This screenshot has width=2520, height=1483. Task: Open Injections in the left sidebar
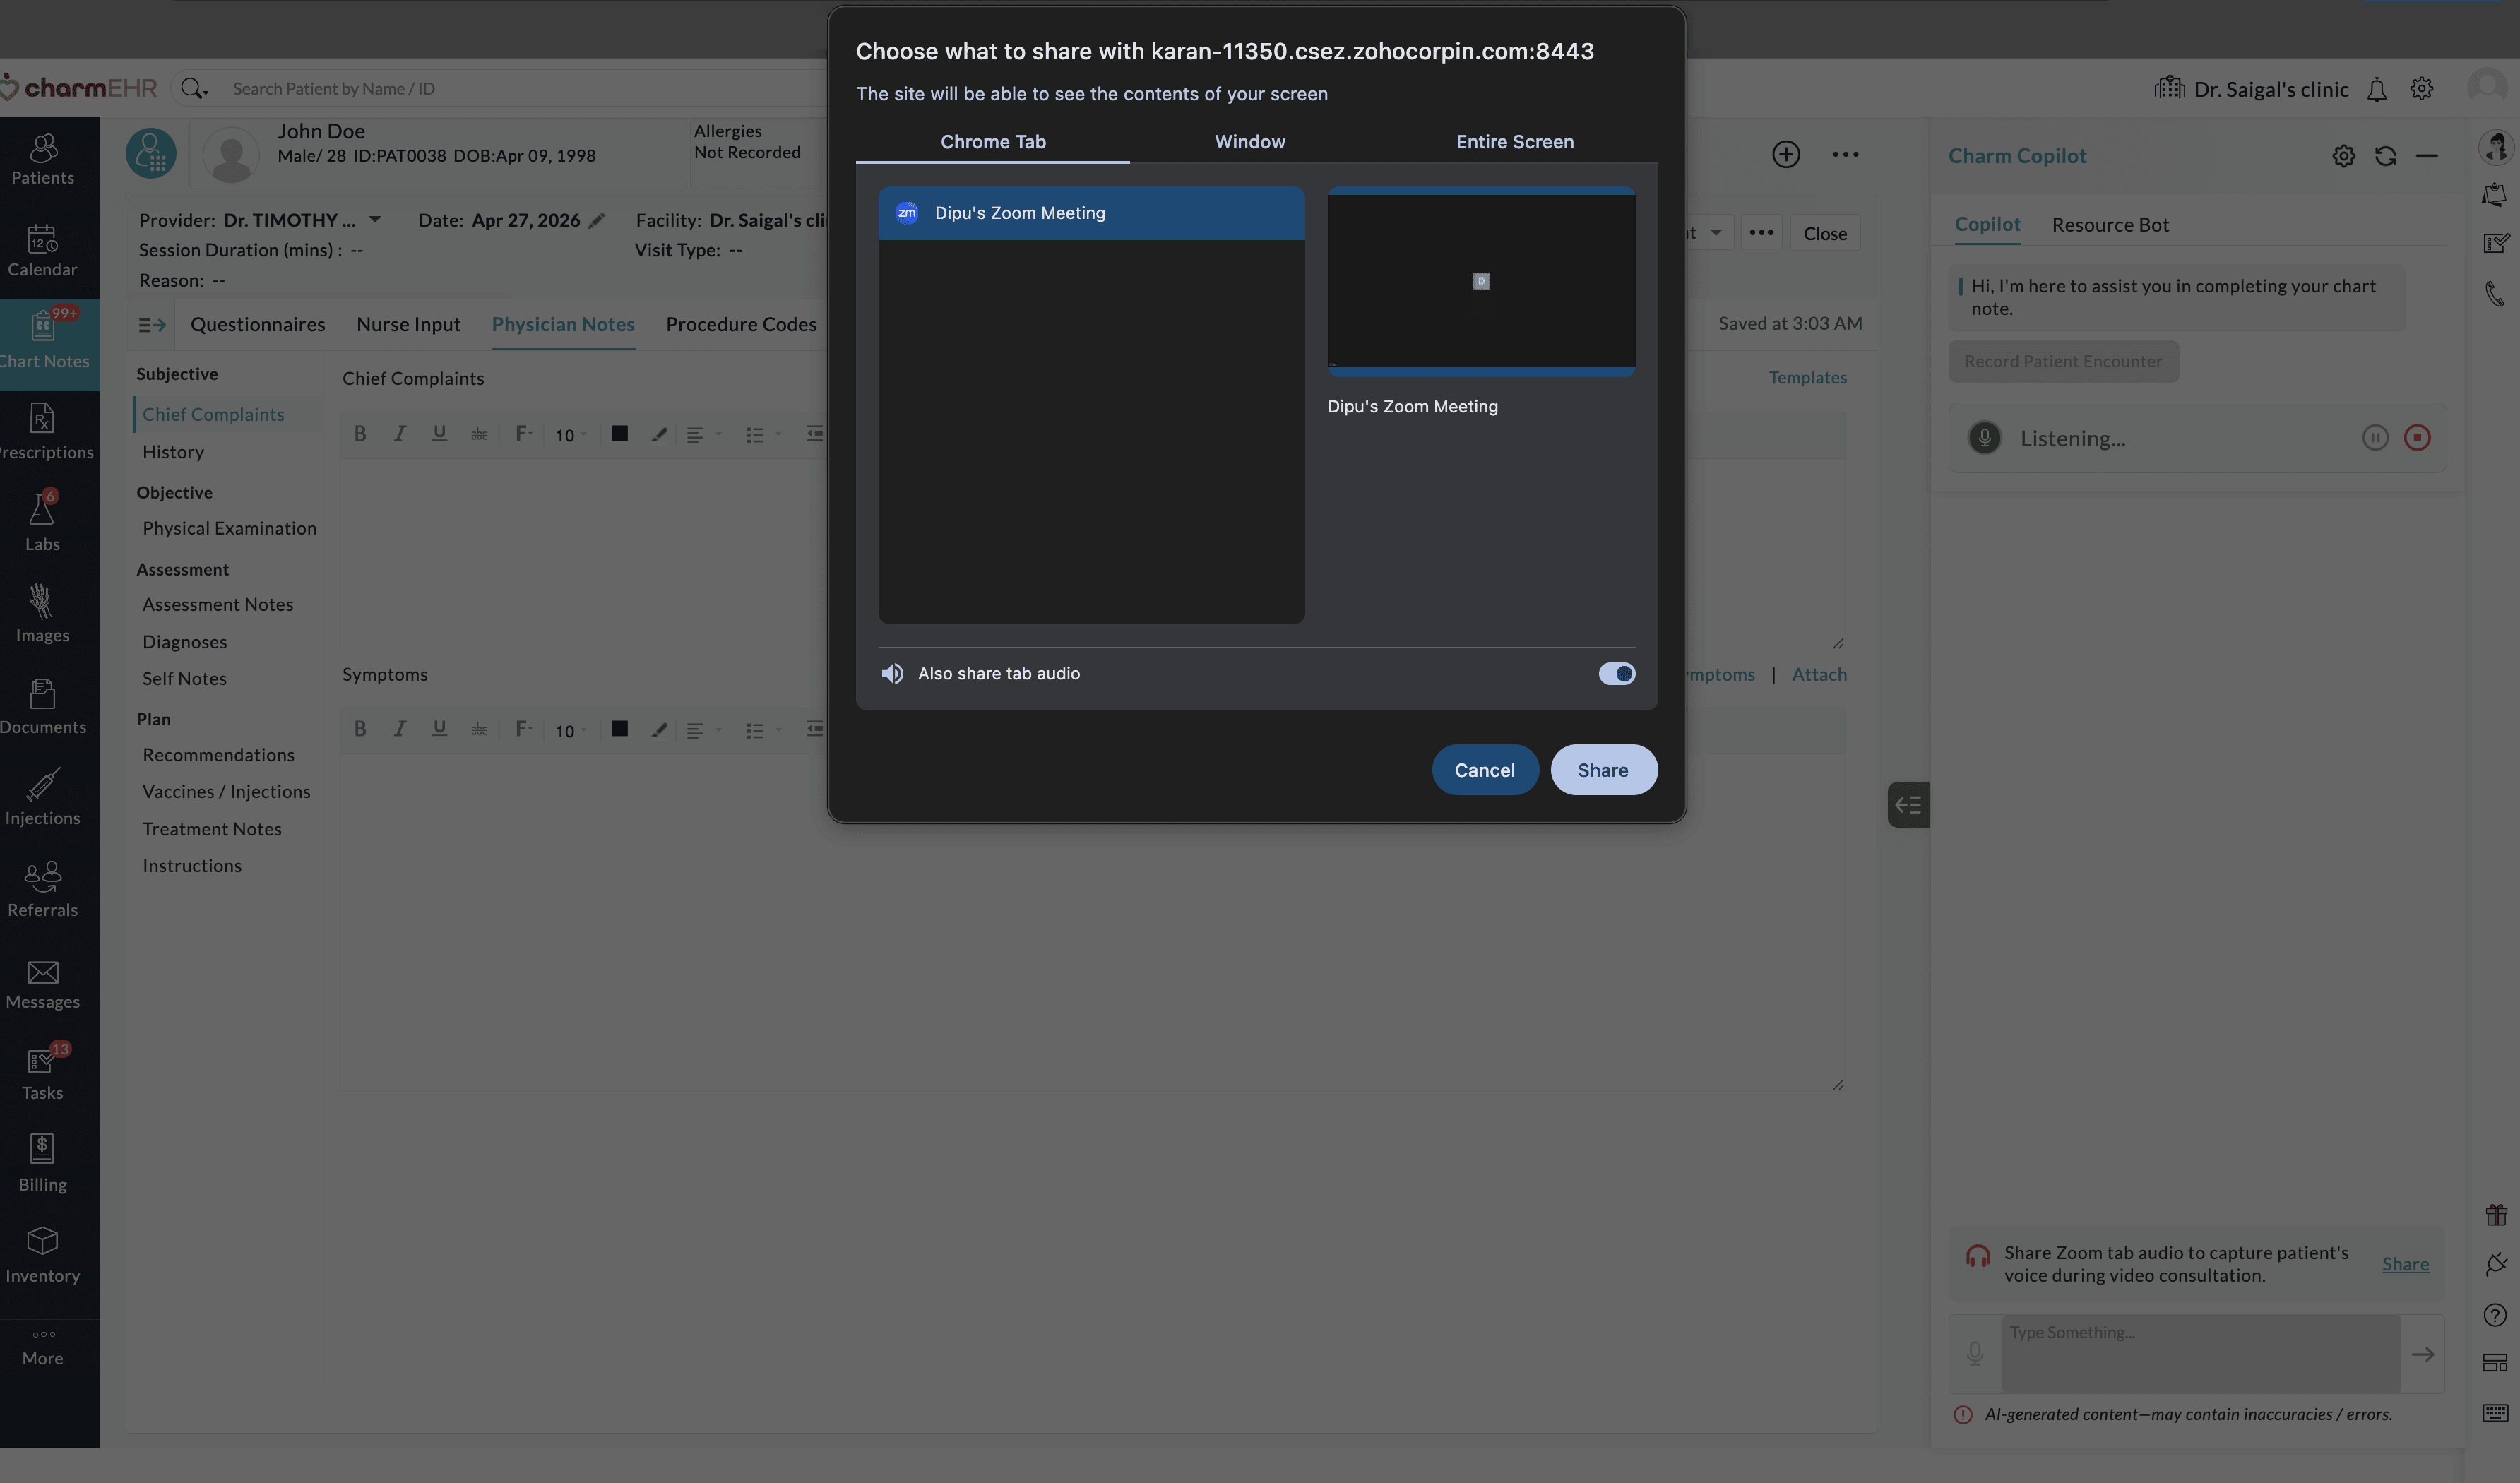point(43,799)
